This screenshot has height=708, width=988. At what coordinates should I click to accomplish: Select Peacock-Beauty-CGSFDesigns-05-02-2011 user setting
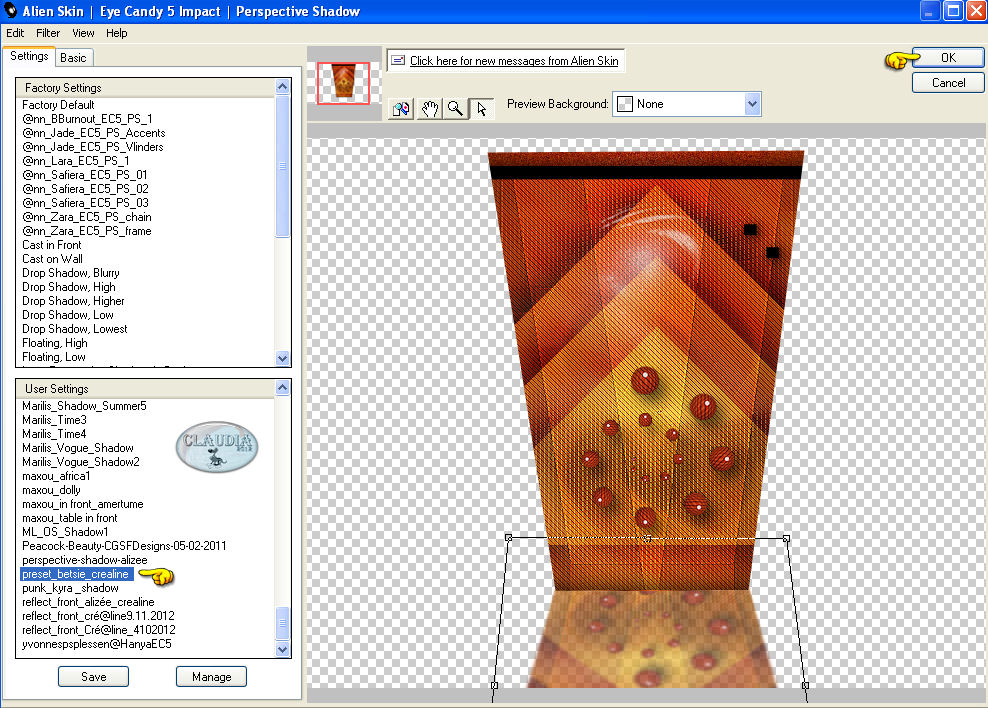click(x=124, y=545)
